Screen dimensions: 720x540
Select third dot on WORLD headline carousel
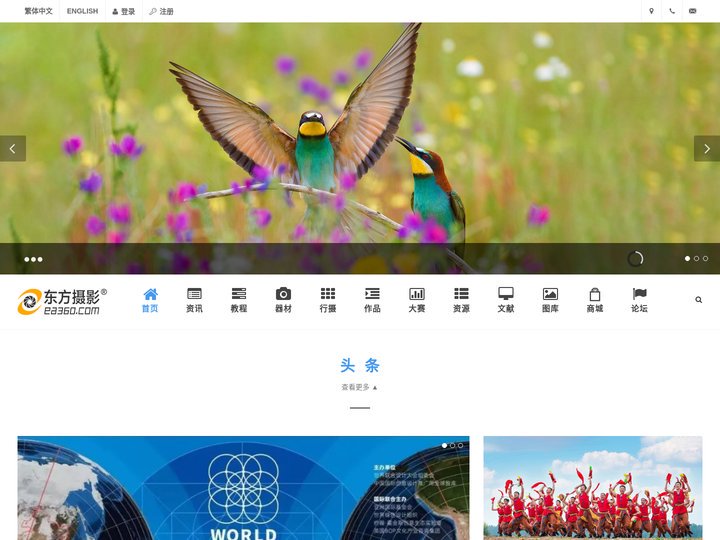(x=461, y=445)
